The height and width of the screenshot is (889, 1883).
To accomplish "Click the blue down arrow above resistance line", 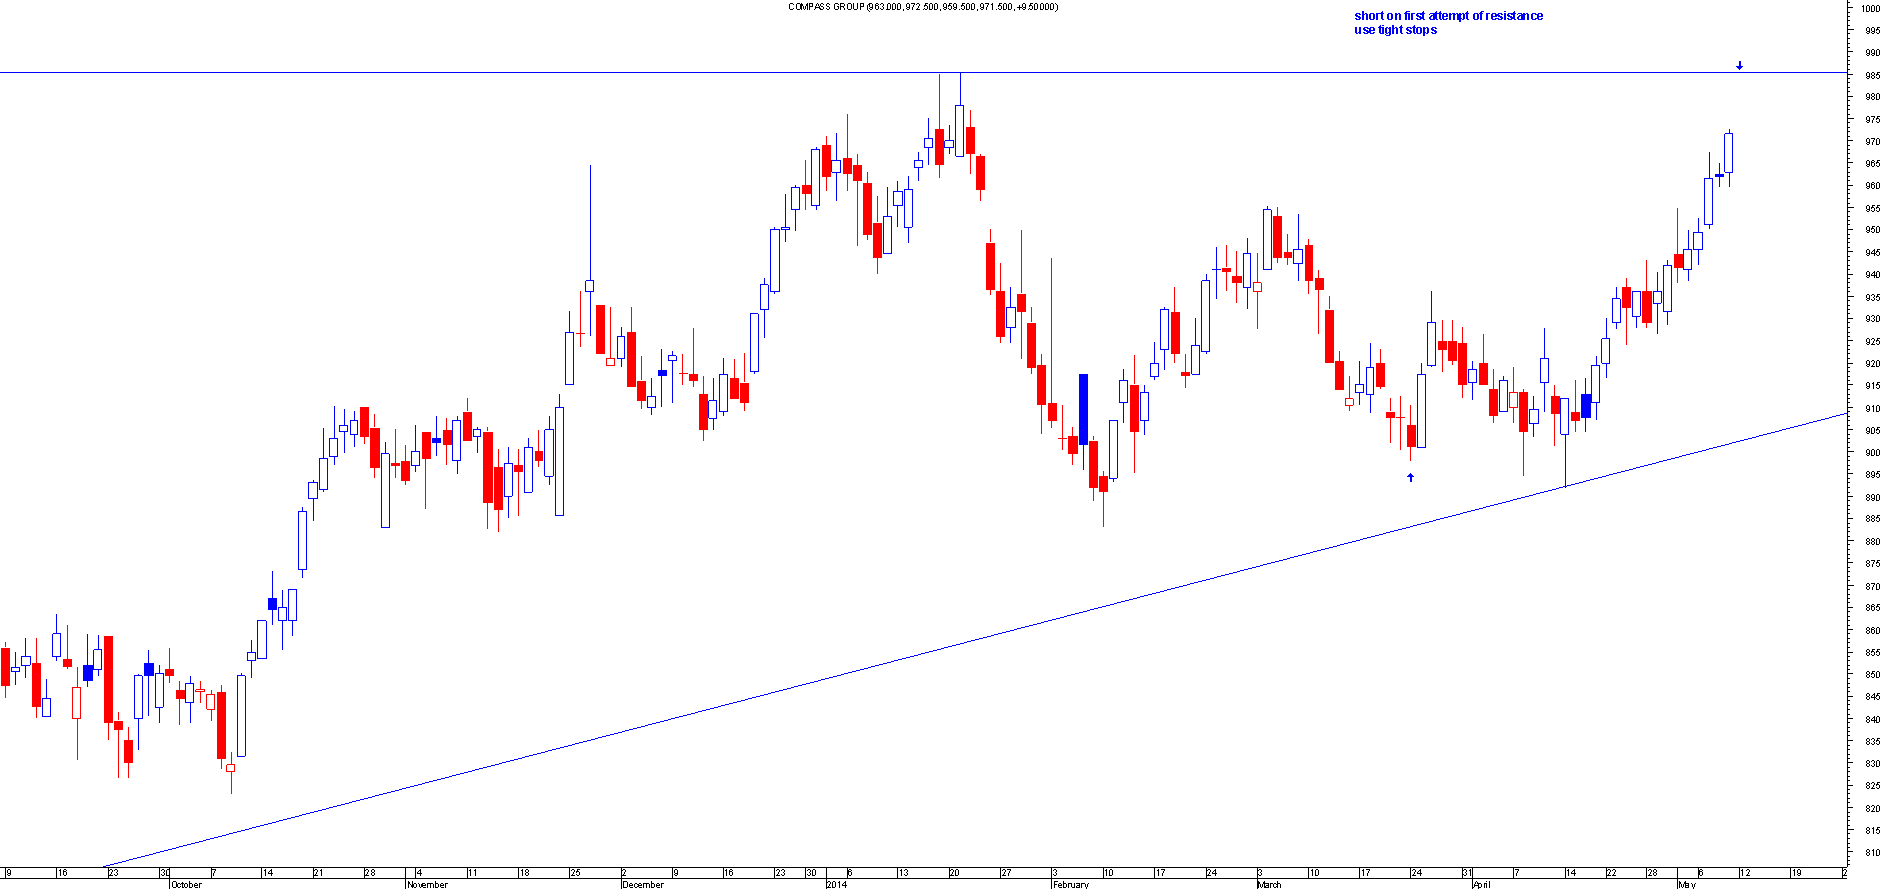I will pos(1739,66).
